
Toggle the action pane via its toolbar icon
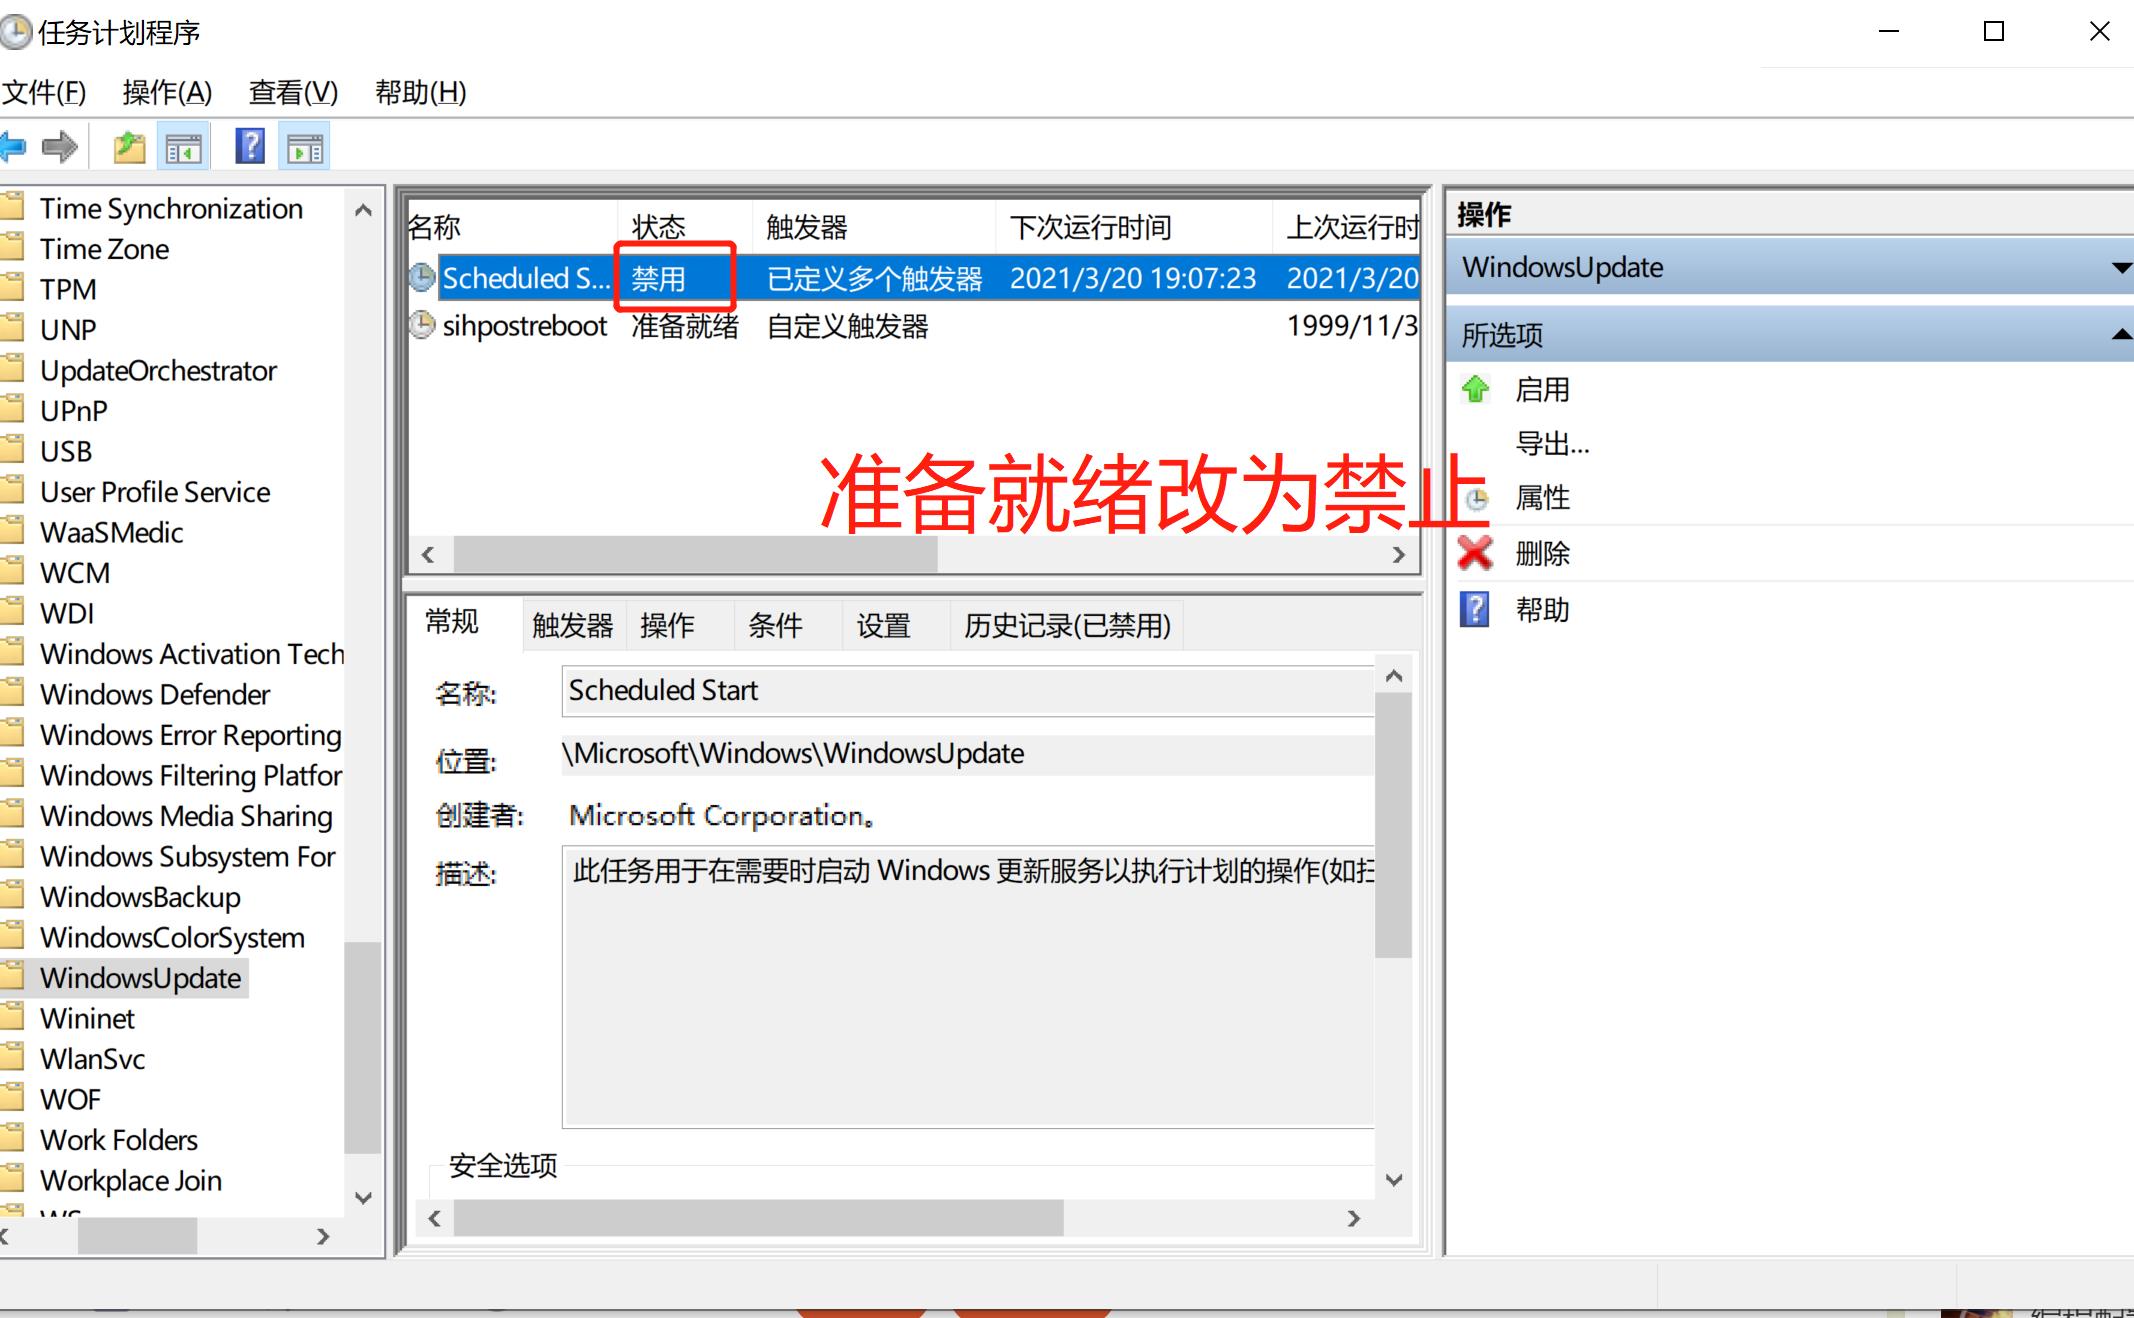coord(303,146)
